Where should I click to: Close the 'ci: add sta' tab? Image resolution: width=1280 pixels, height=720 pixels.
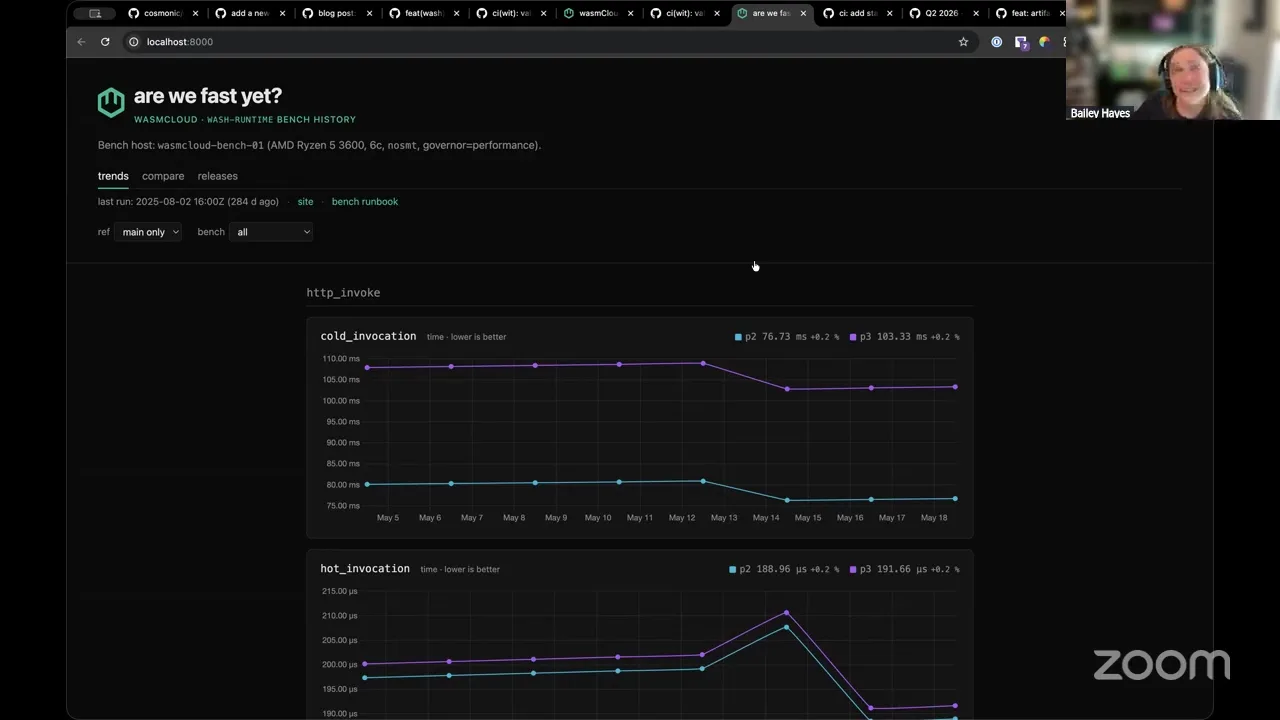pos(889,13)
